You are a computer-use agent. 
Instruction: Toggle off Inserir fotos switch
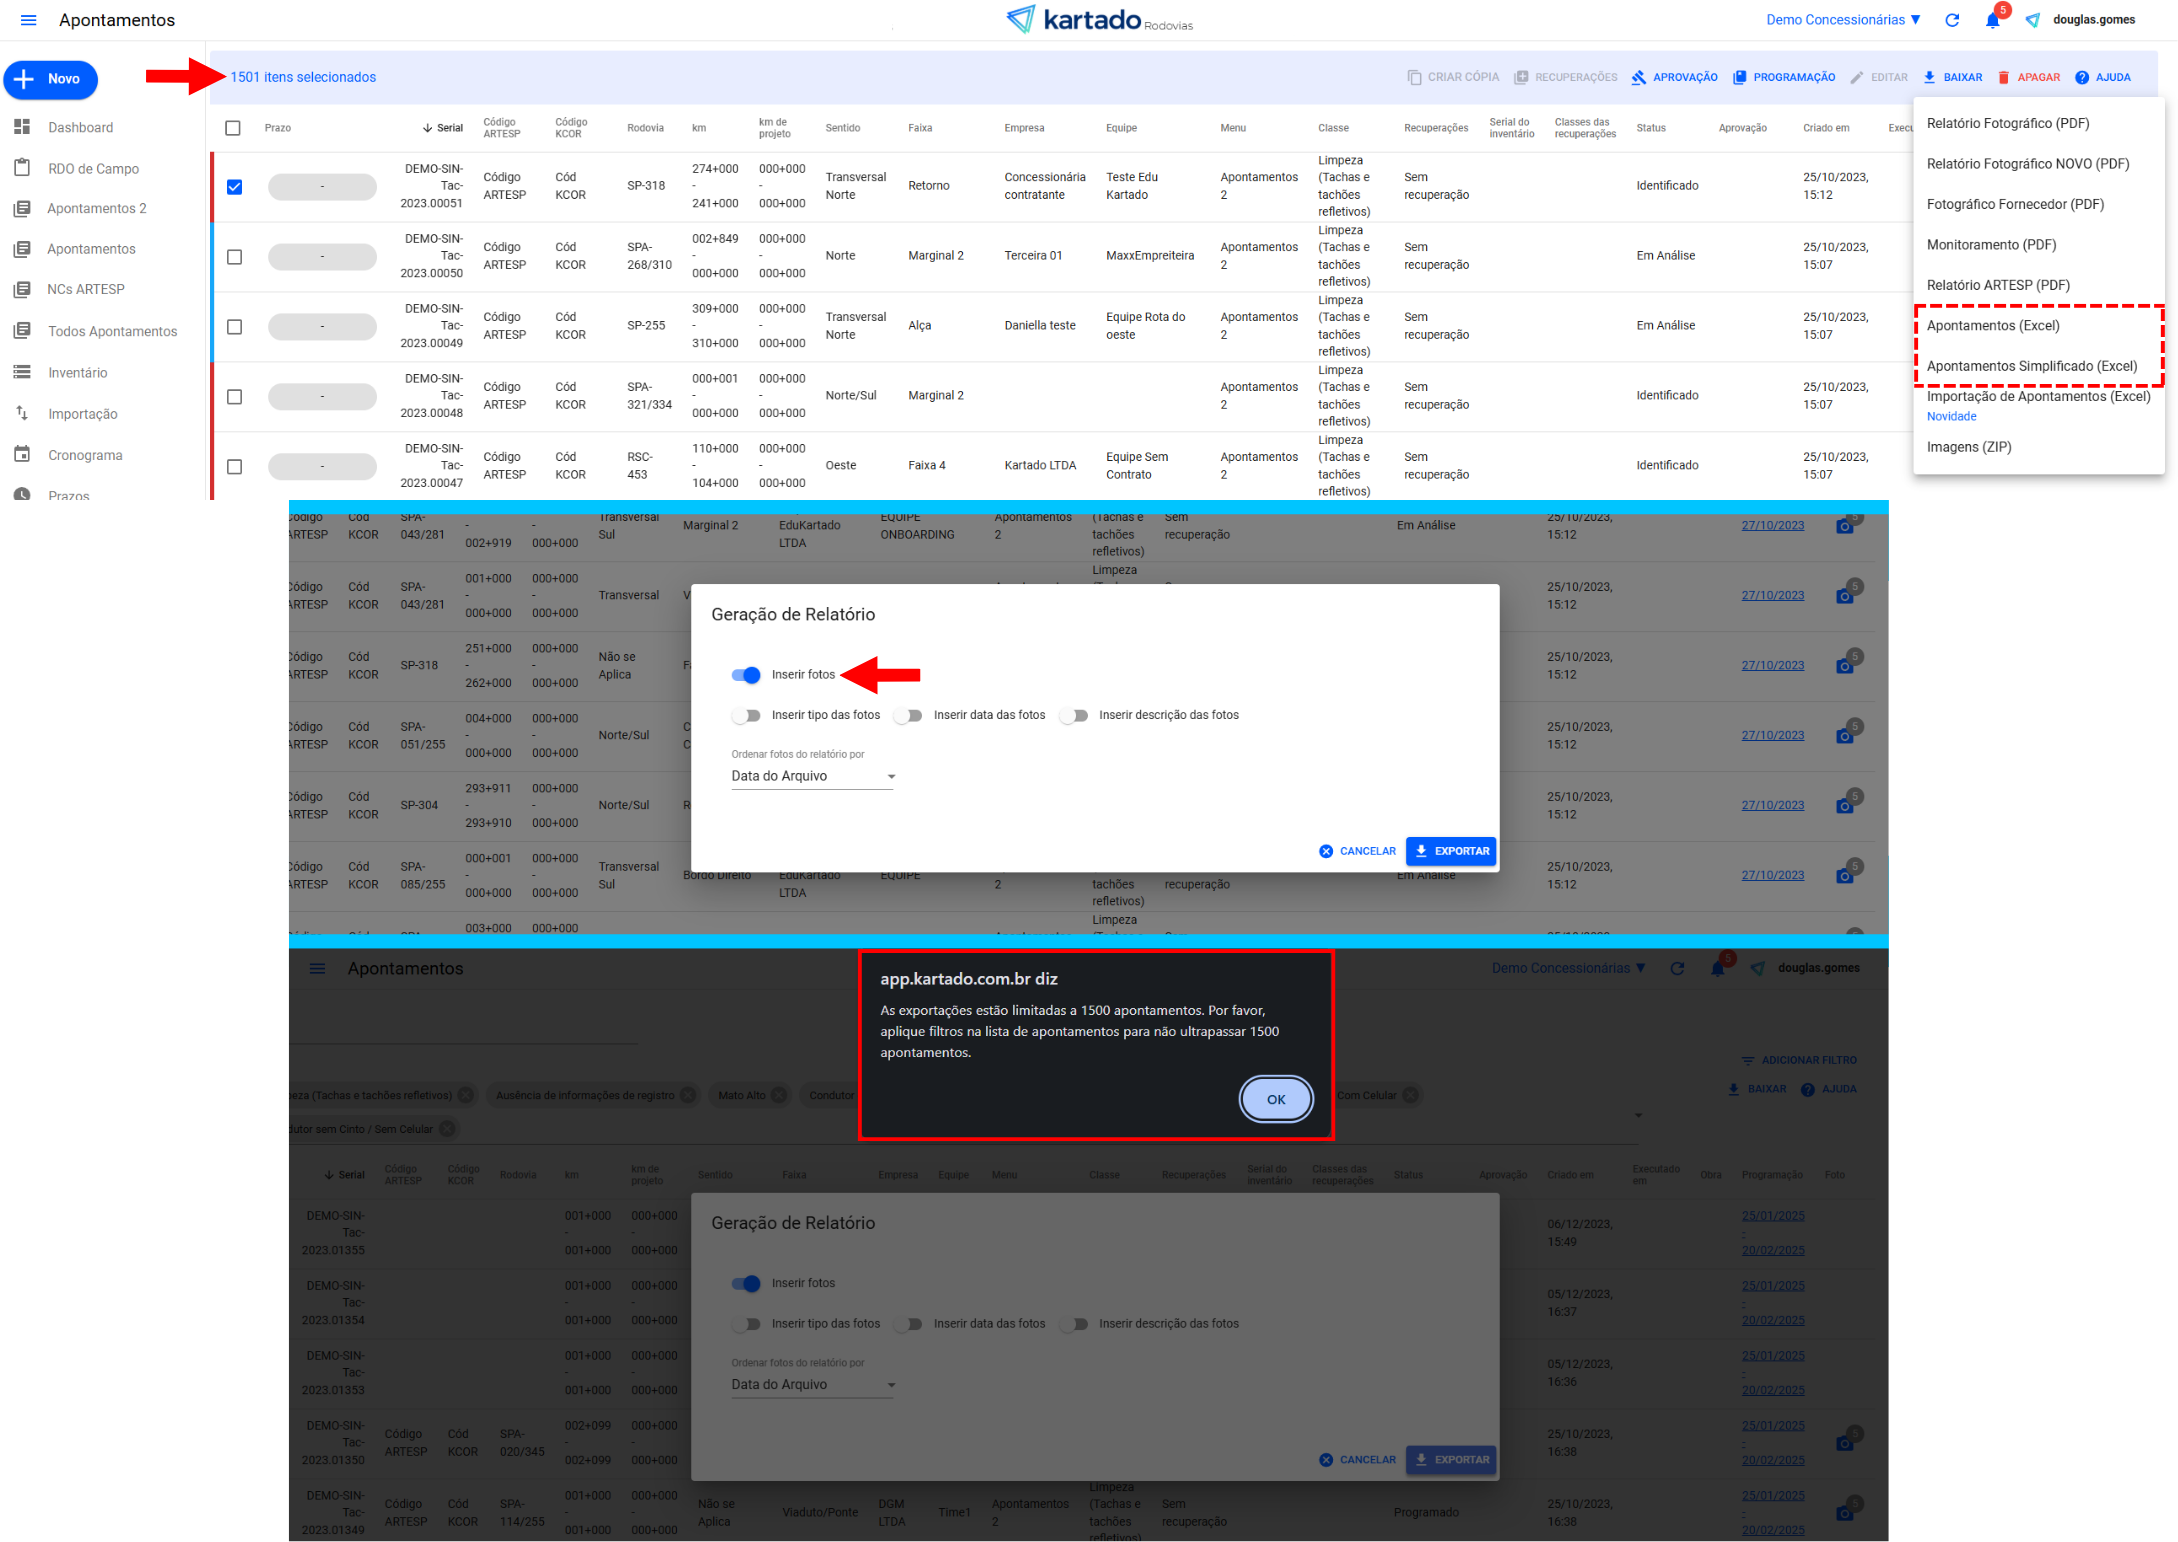[x=746, y=675]
